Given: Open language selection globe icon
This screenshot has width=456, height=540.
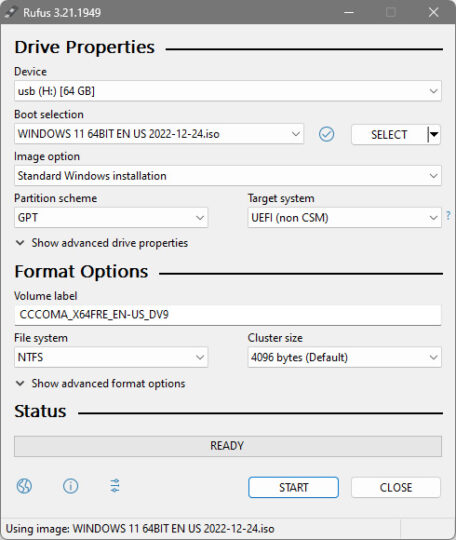Looking at the screenshot, I should (24, 486).
